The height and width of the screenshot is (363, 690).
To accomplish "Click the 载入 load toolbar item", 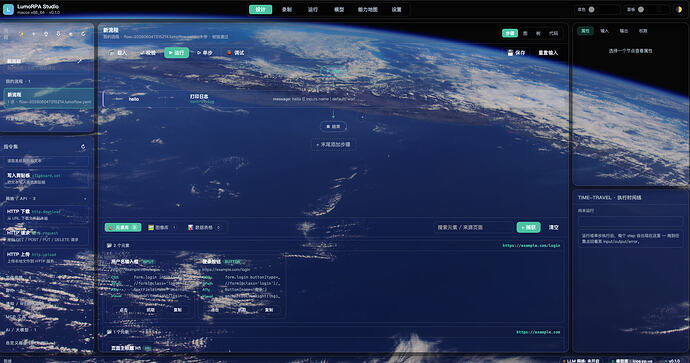I will tap(117, 53).
